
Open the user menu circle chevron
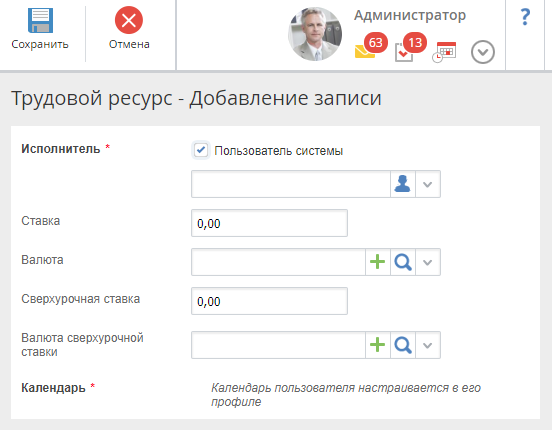pos(483,52)
